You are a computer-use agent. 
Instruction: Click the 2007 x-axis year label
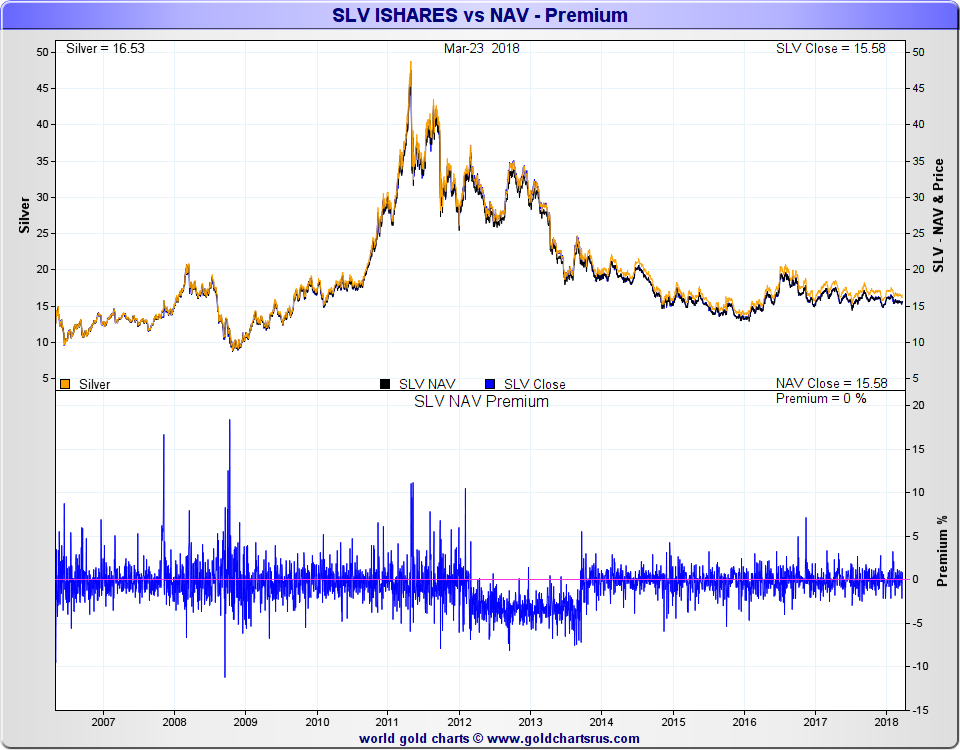coord(103,722)
